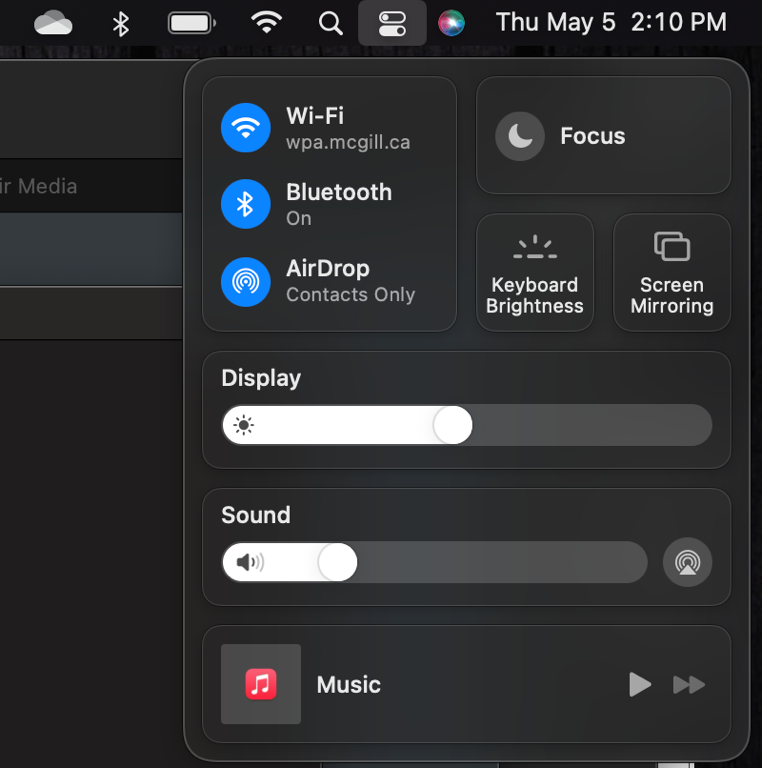The image size is (762, 768).
Task: Click the speaker icon on Sound slider
Action: coord(250,562)
